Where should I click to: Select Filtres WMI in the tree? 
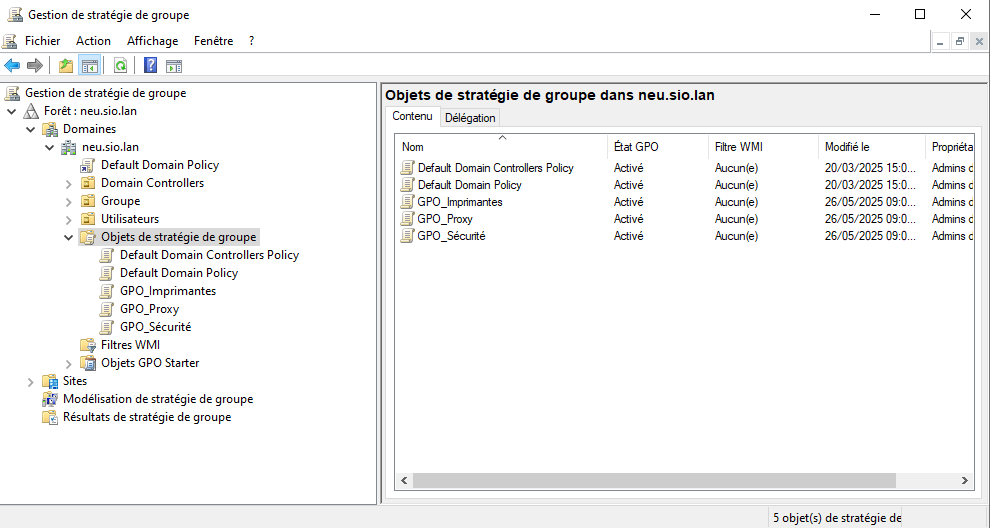point(130,345)
